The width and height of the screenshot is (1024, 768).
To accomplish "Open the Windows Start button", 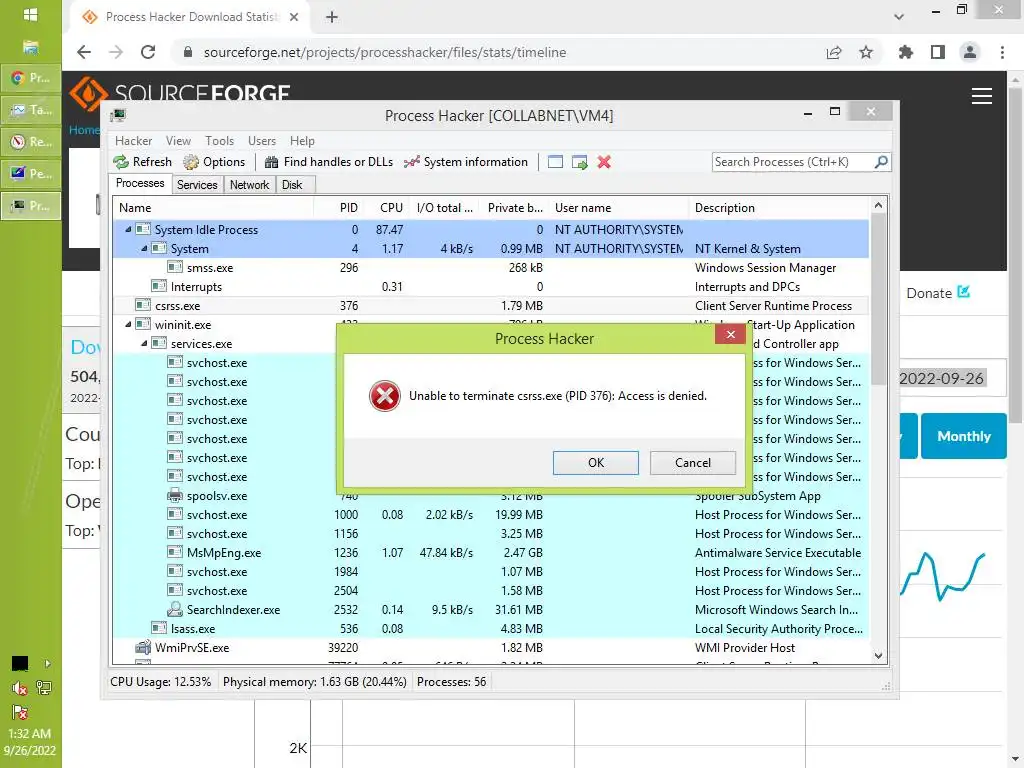I will tap(31, 15).
